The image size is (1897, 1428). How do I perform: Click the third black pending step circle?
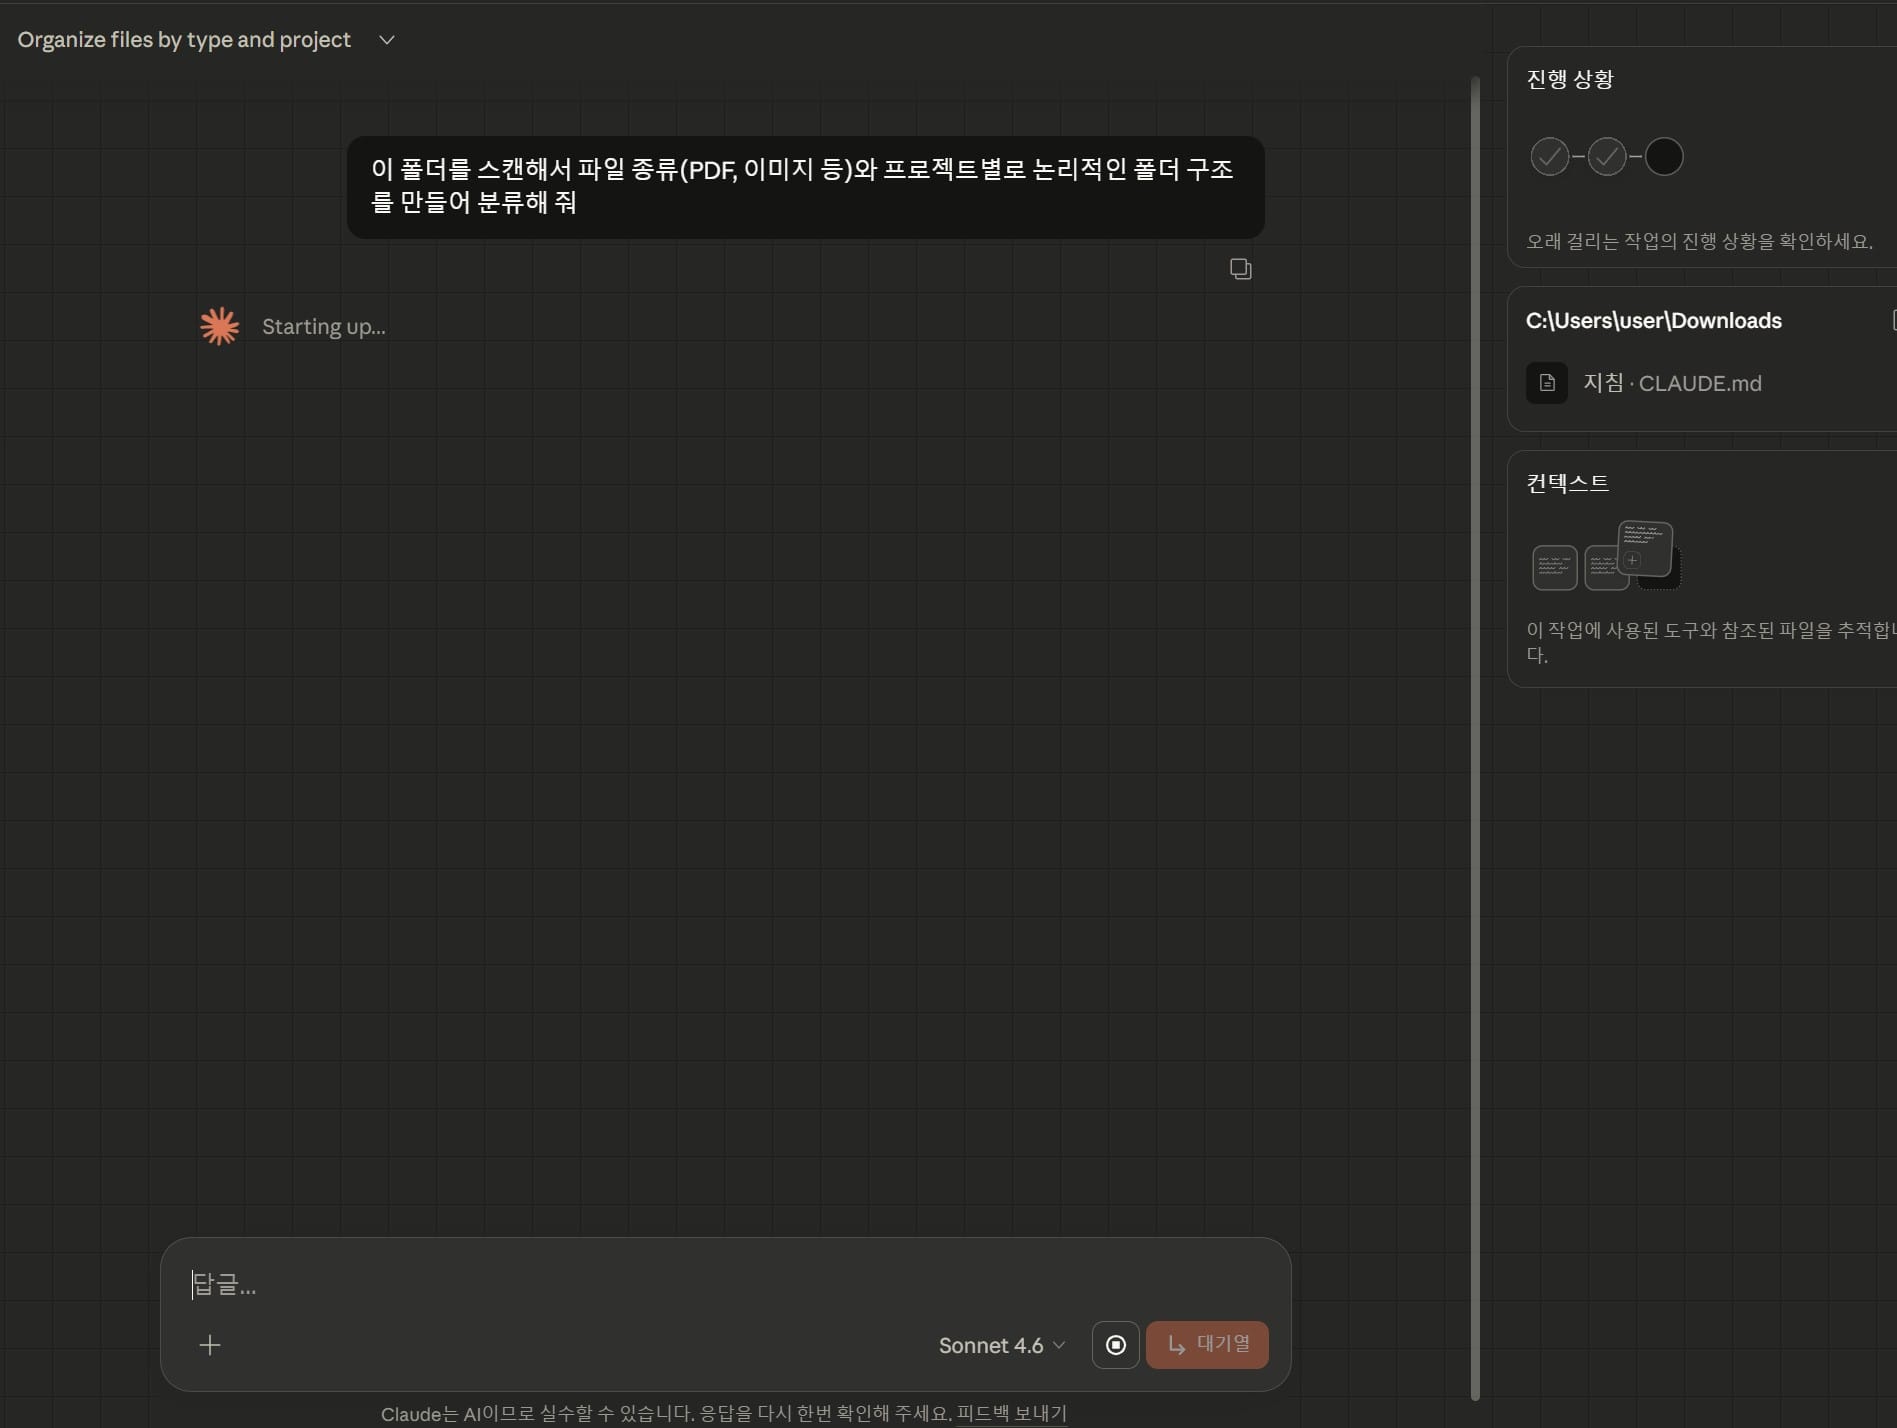(1663, 157)
